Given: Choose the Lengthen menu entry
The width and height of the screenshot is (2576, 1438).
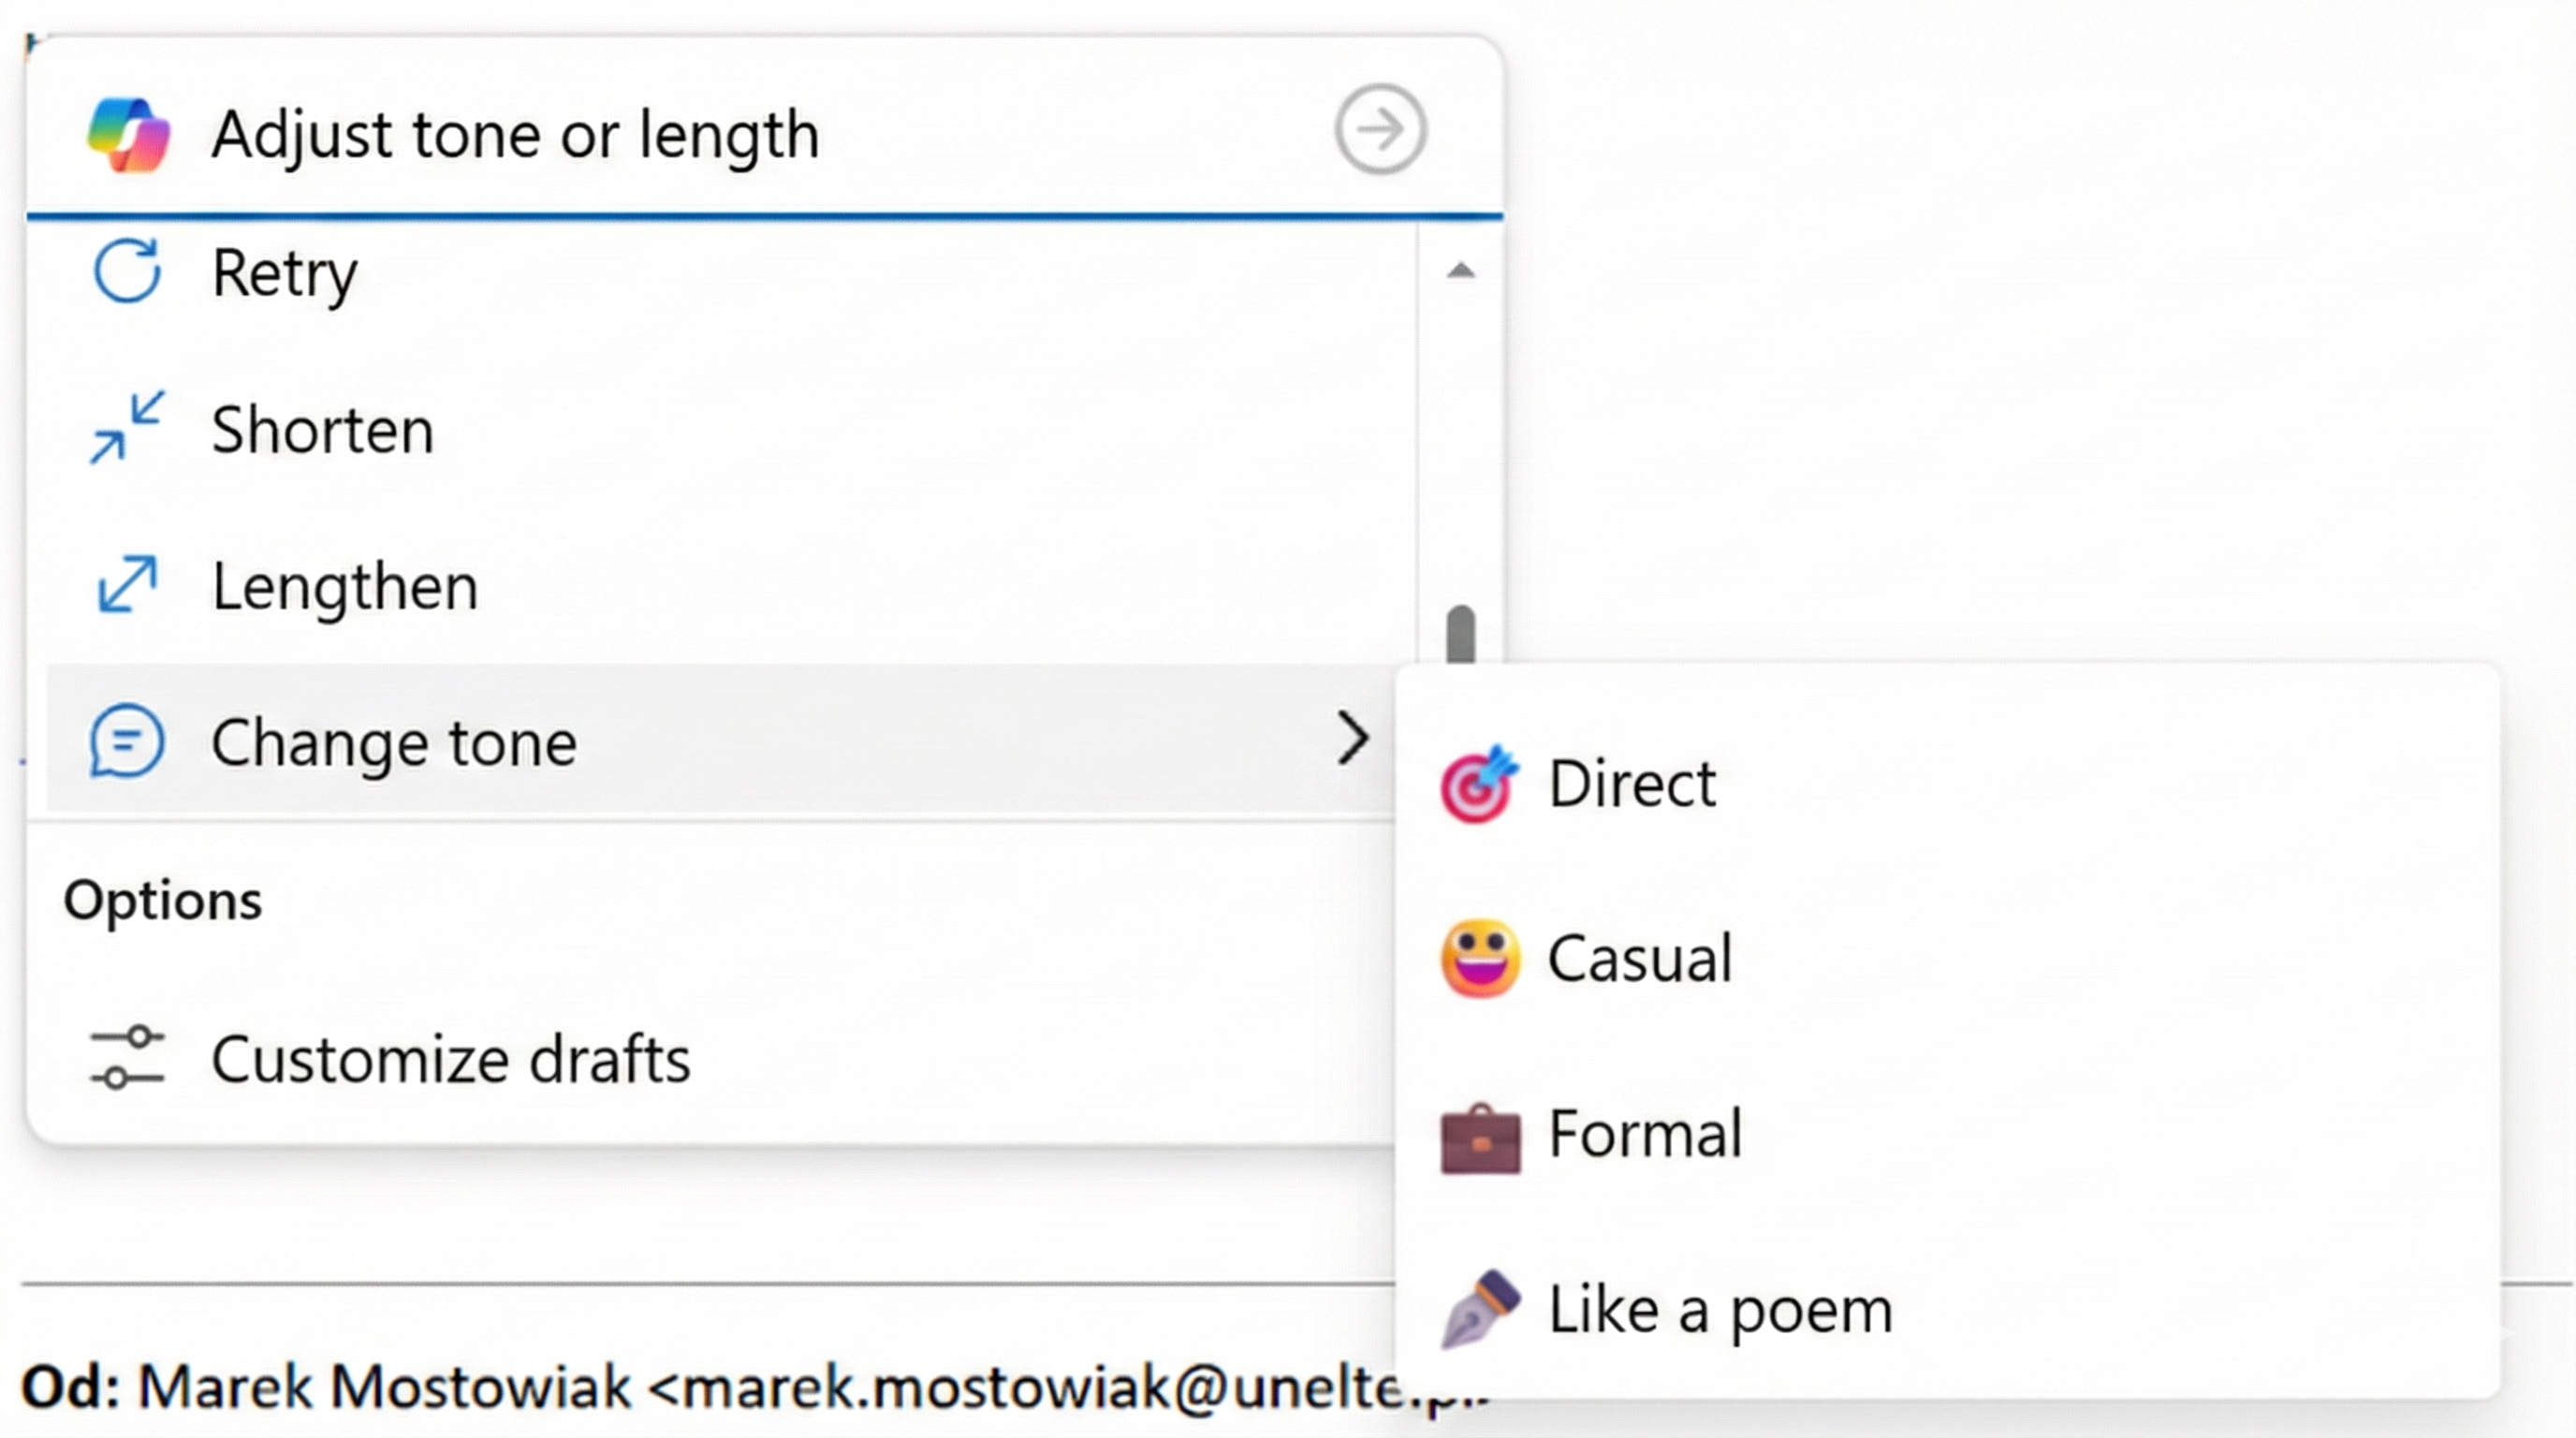Looking at the screenshot, I should [345, 586].
